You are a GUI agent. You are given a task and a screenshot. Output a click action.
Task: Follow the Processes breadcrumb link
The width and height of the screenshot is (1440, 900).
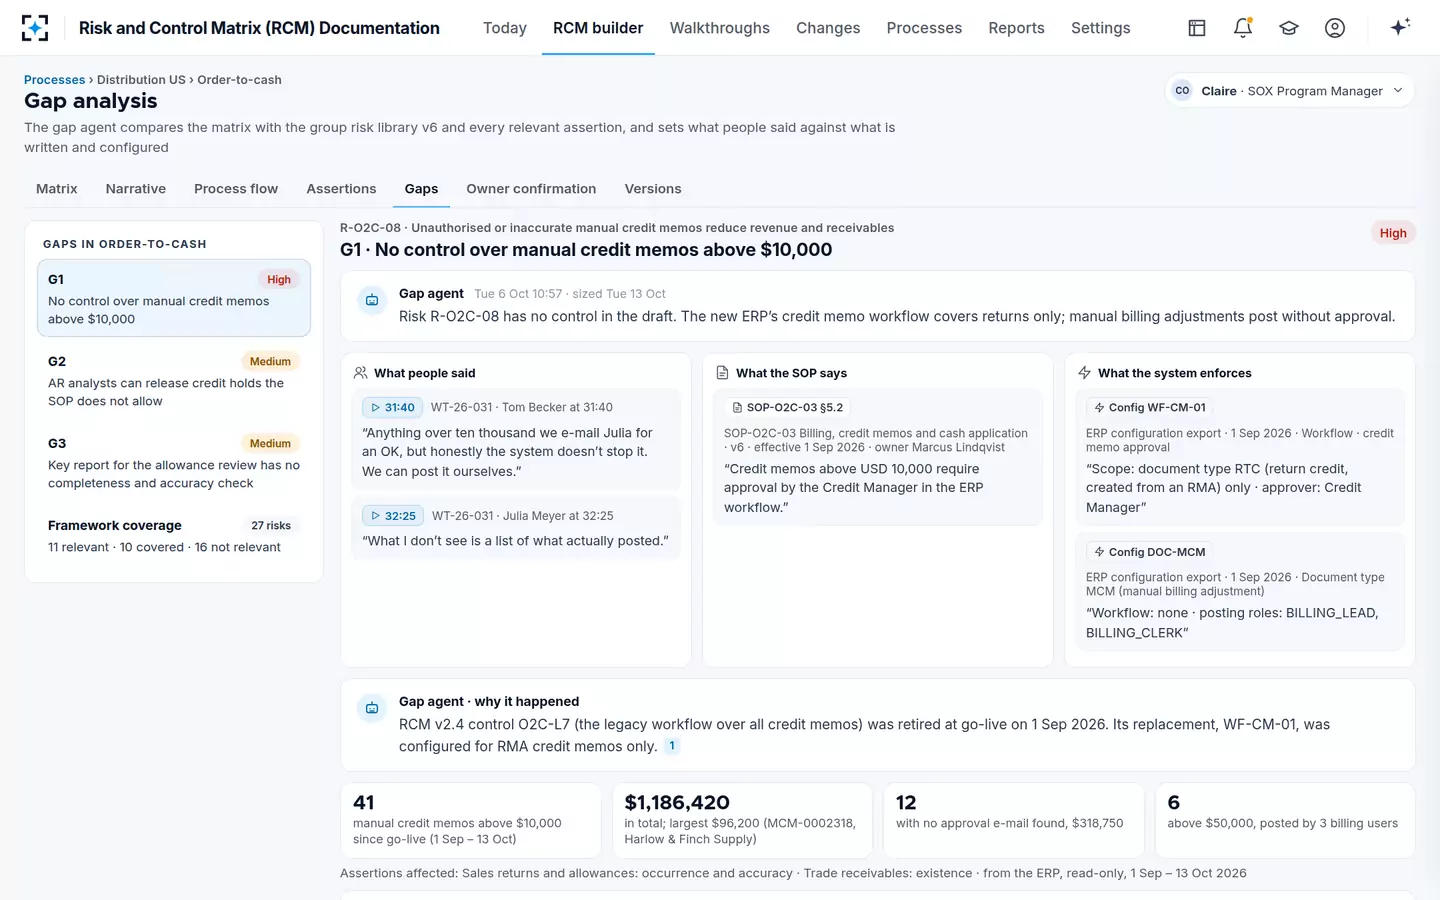tap(54, 80)
